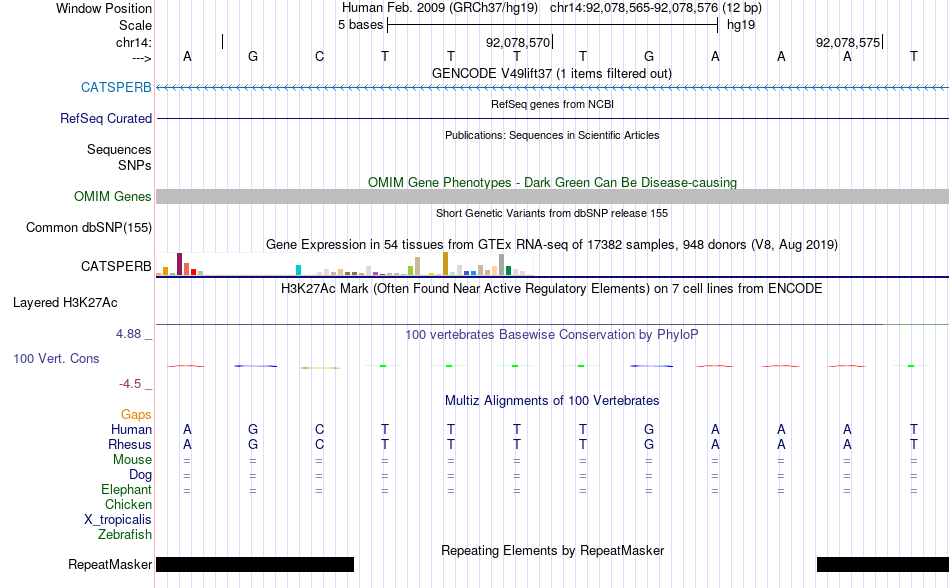Click the OMIM Genes track label
Viewport: 950px width, 588px height.
[112, 196]
